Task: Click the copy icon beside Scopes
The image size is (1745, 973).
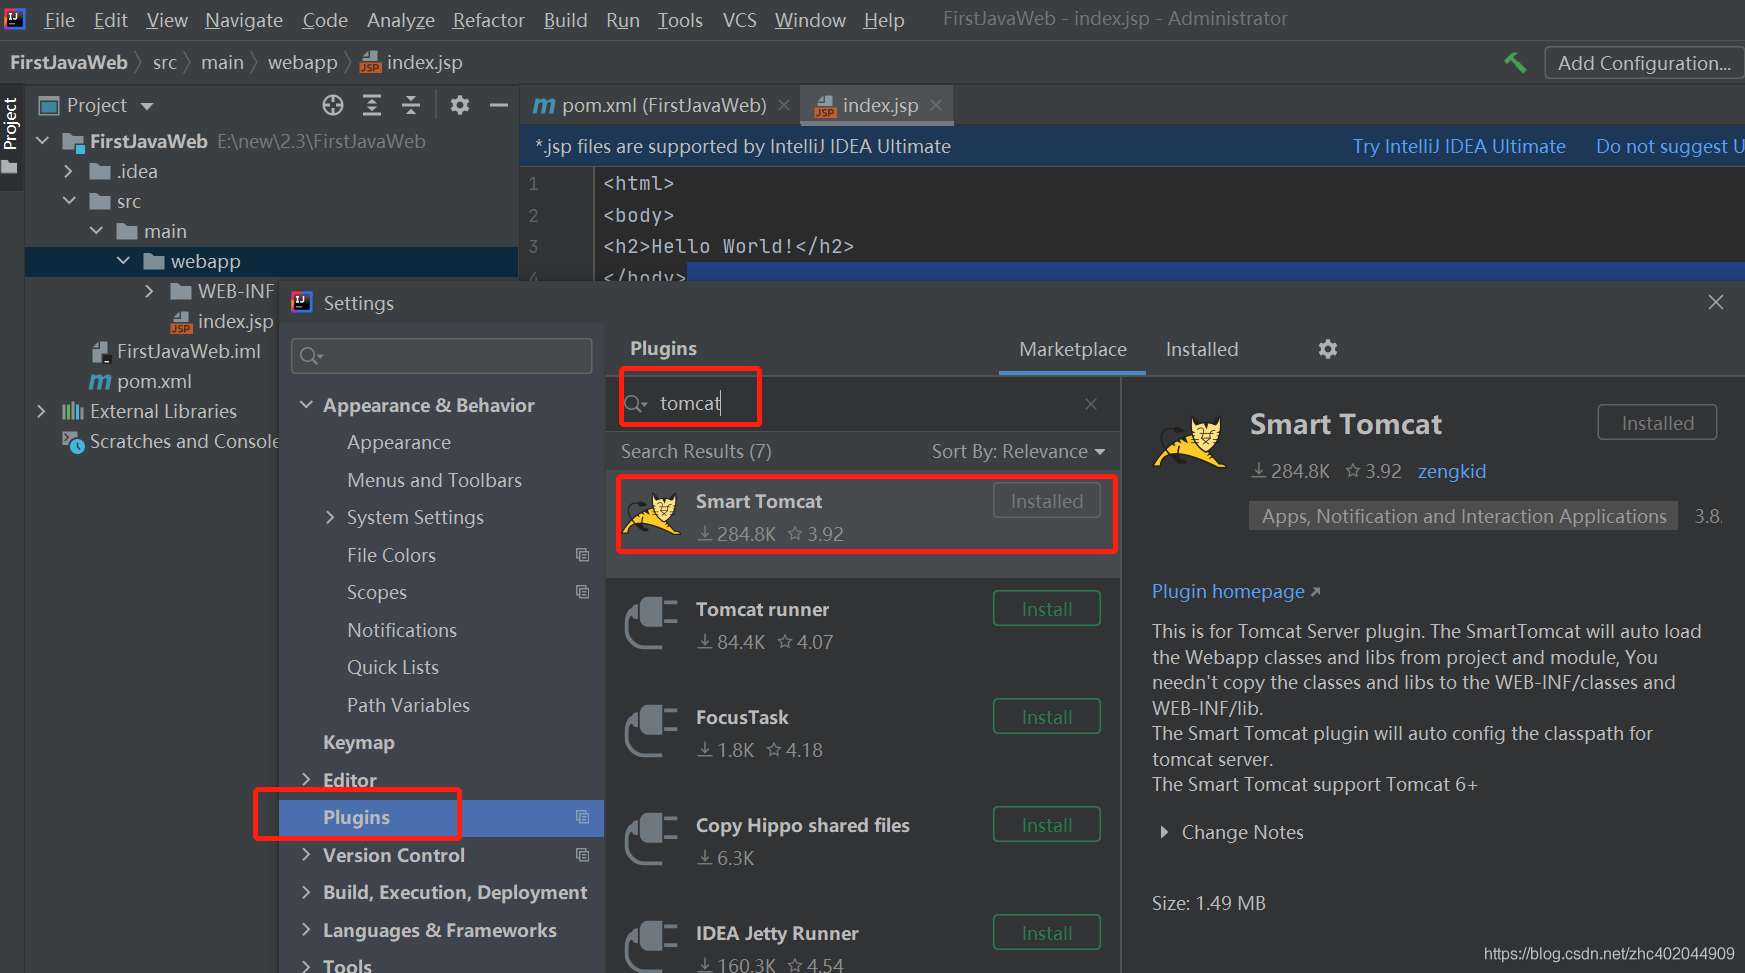Action: tap(582, 592)
